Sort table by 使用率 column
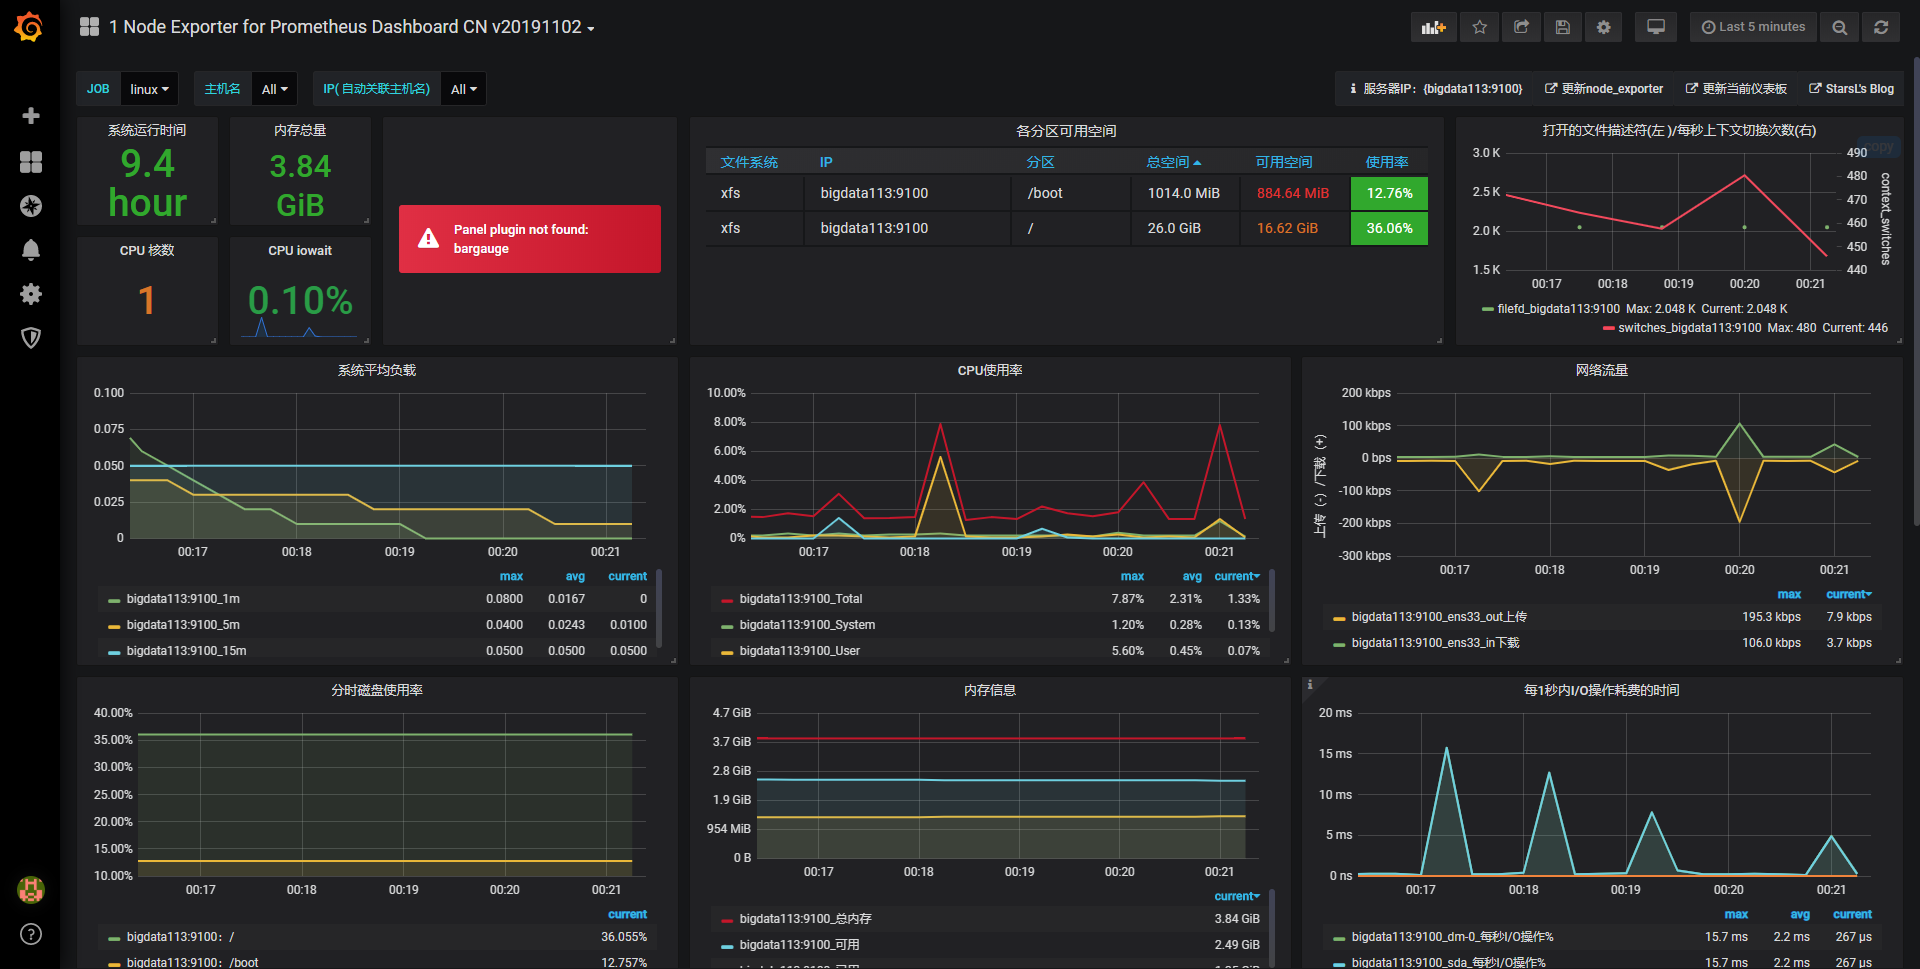 pyautogui.click(x=1387, y=162)
